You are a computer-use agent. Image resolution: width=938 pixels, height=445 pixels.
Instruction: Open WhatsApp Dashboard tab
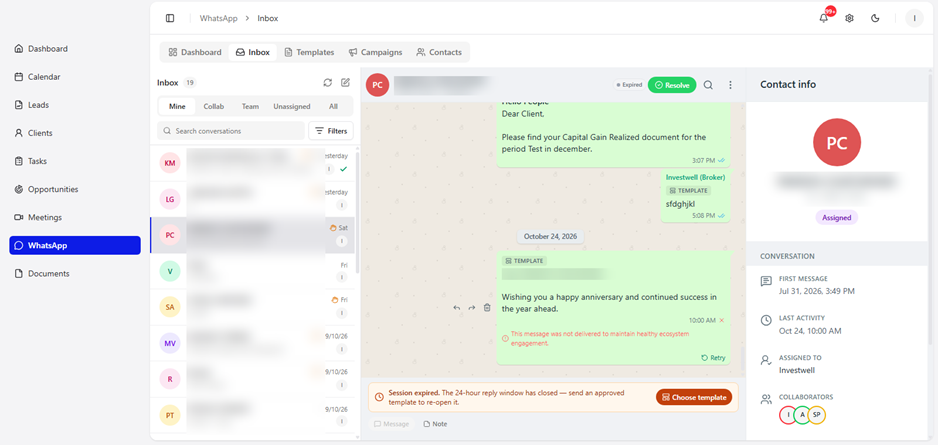pos(195,52)
